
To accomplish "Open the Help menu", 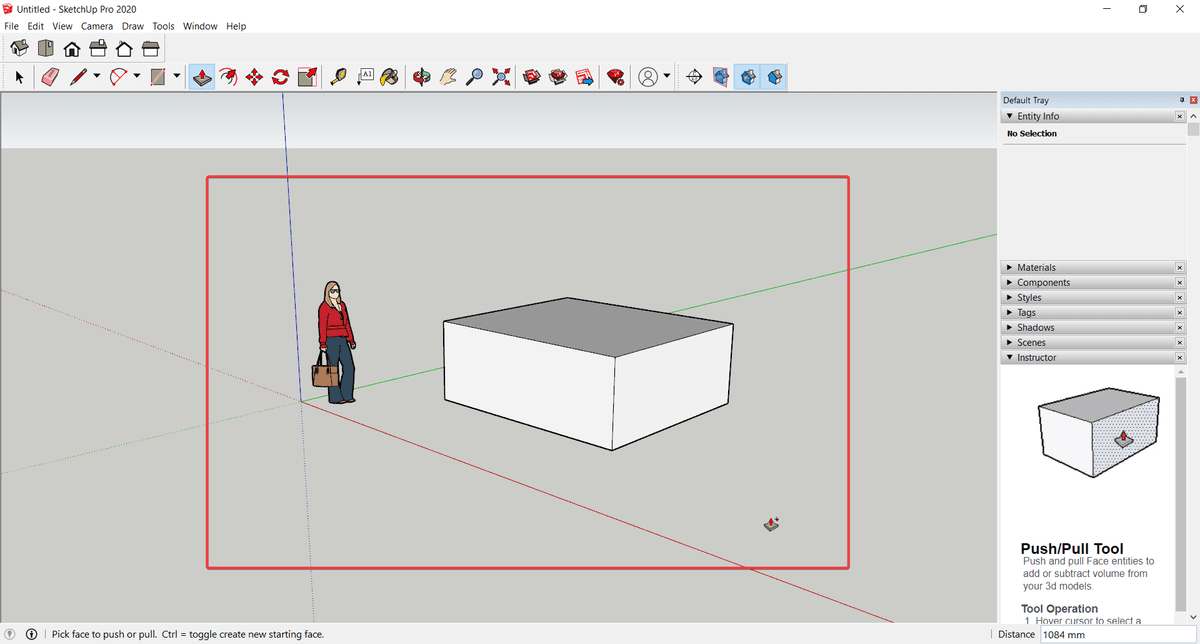I will (236, 26).
